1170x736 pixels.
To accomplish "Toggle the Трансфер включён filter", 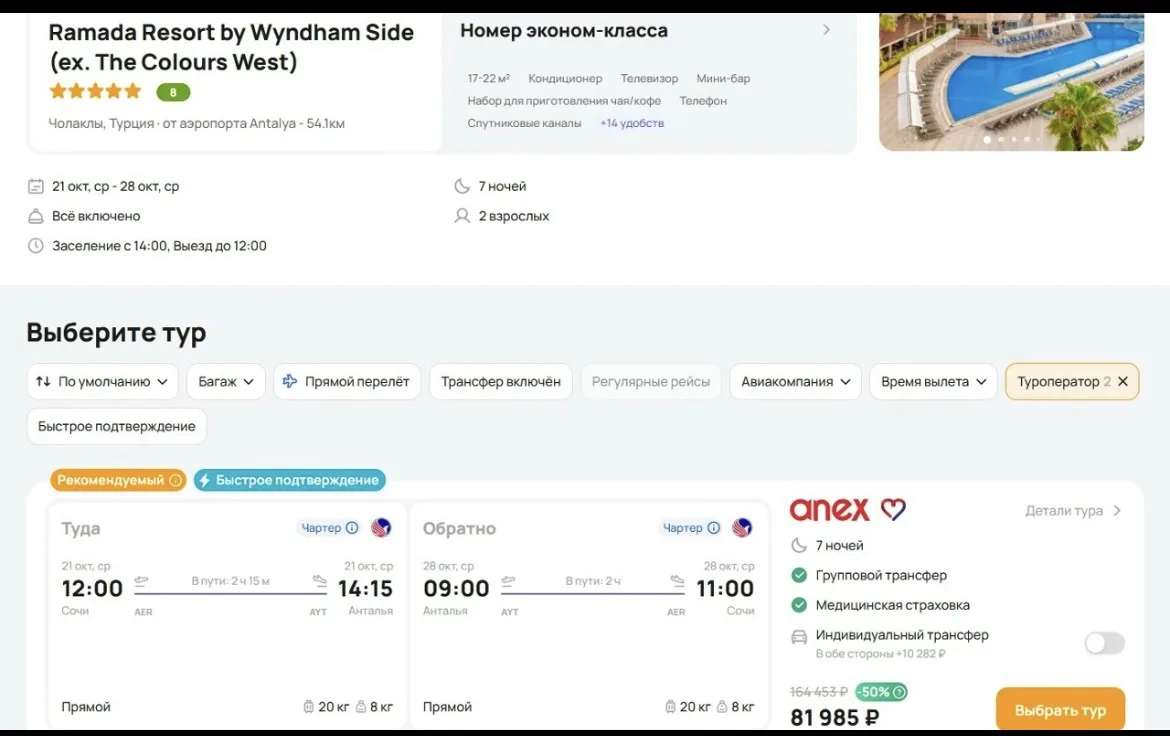I will [x=501, y=381].
